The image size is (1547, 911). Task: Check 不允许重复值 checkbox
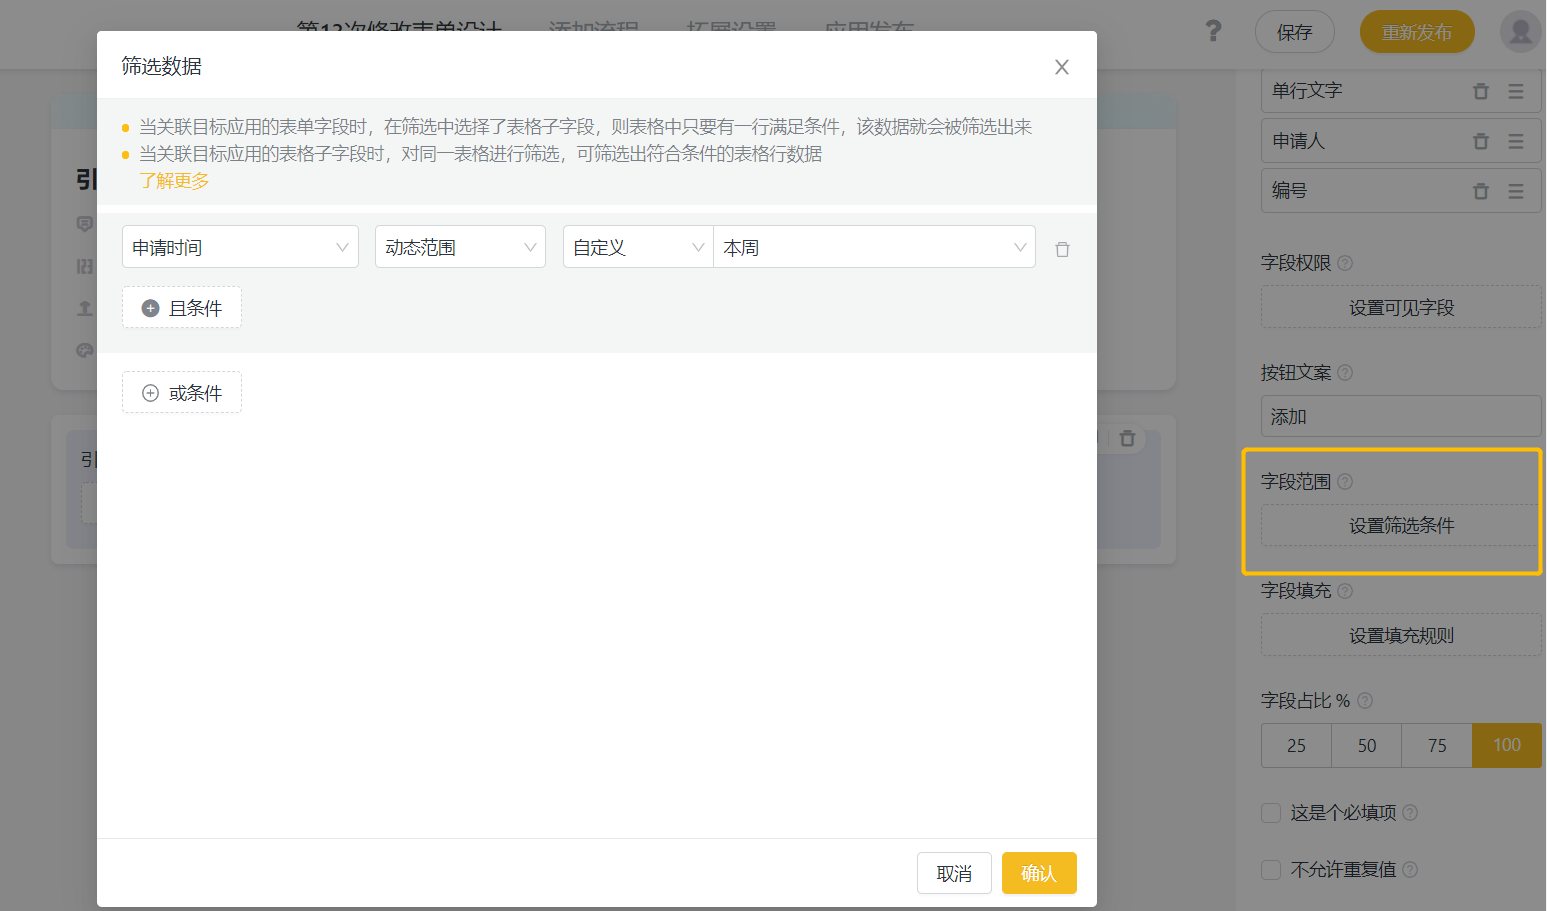point(1271,870)
